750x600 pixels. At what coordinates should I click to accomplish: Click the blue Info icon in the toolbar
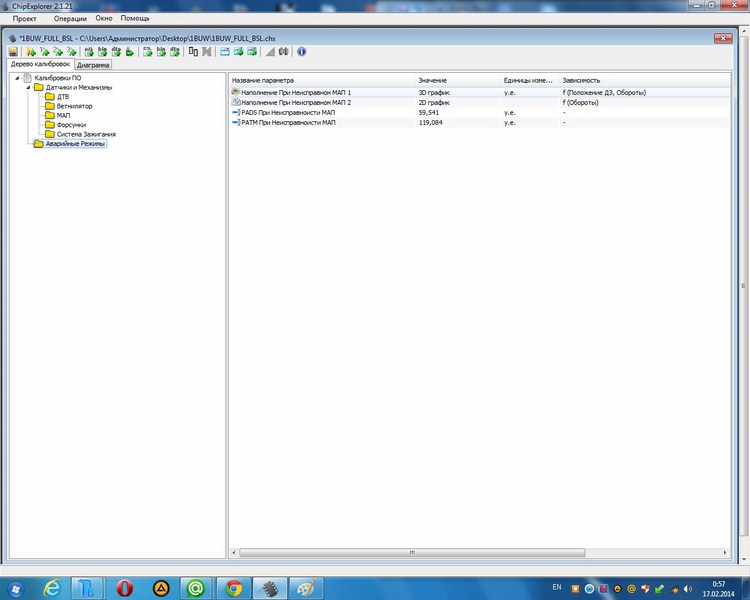[x=302, y=51]
